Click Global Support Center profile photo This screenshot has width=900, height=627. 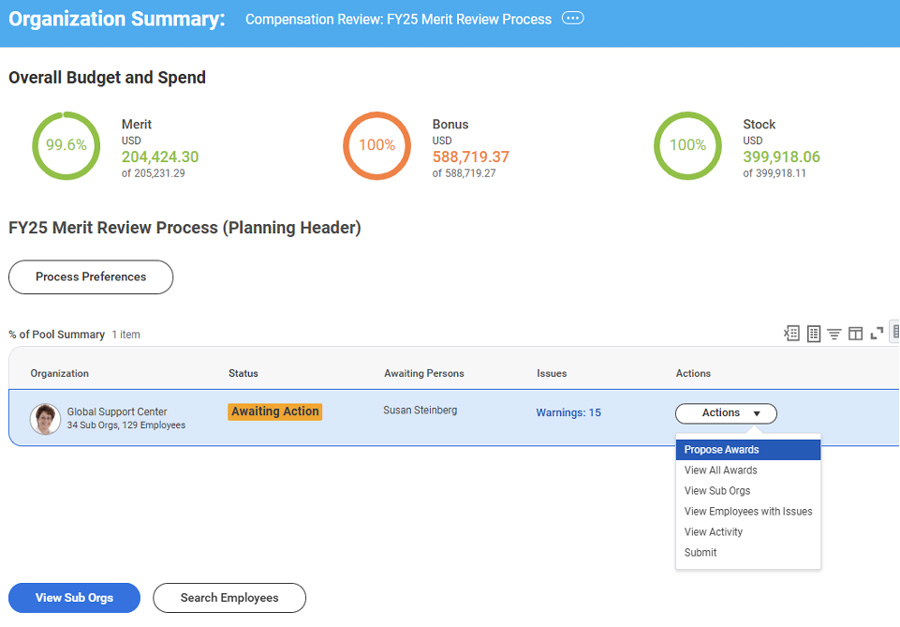pyautogui.click(x=45, y=418)
